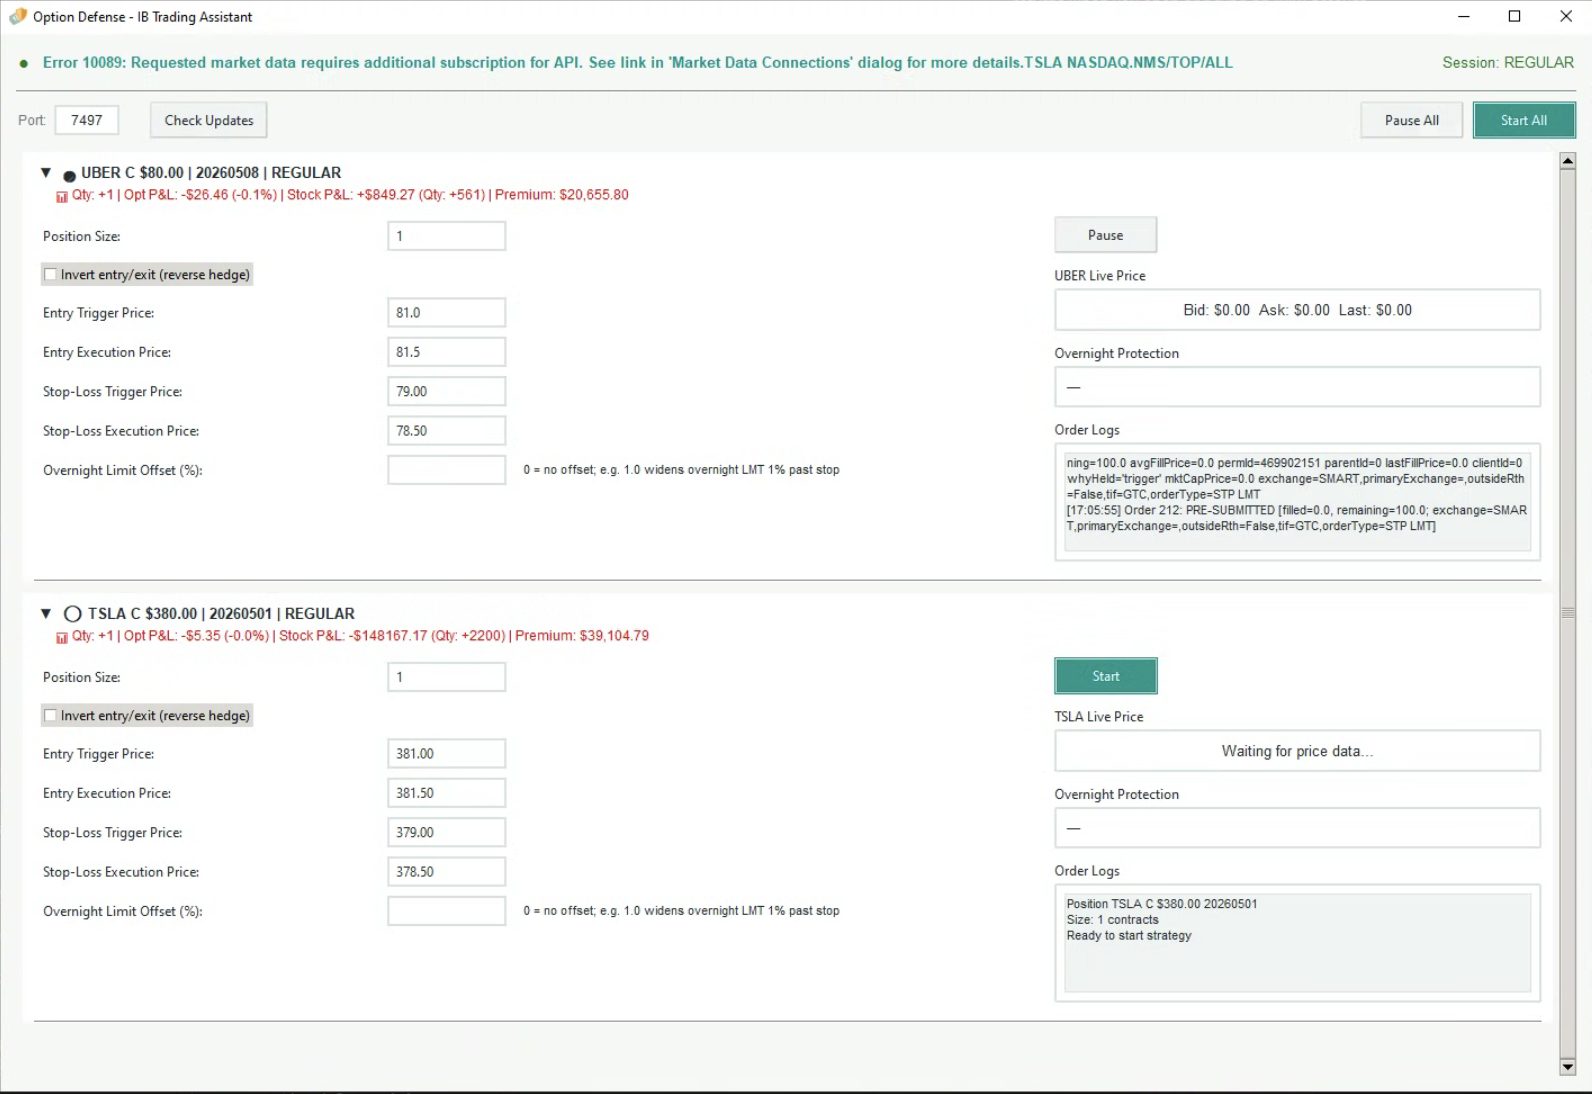The height and width of the screenshot is (1094, 1592).
Task: Click the red icon beside UBER Qty line
Action: (62, 196)
